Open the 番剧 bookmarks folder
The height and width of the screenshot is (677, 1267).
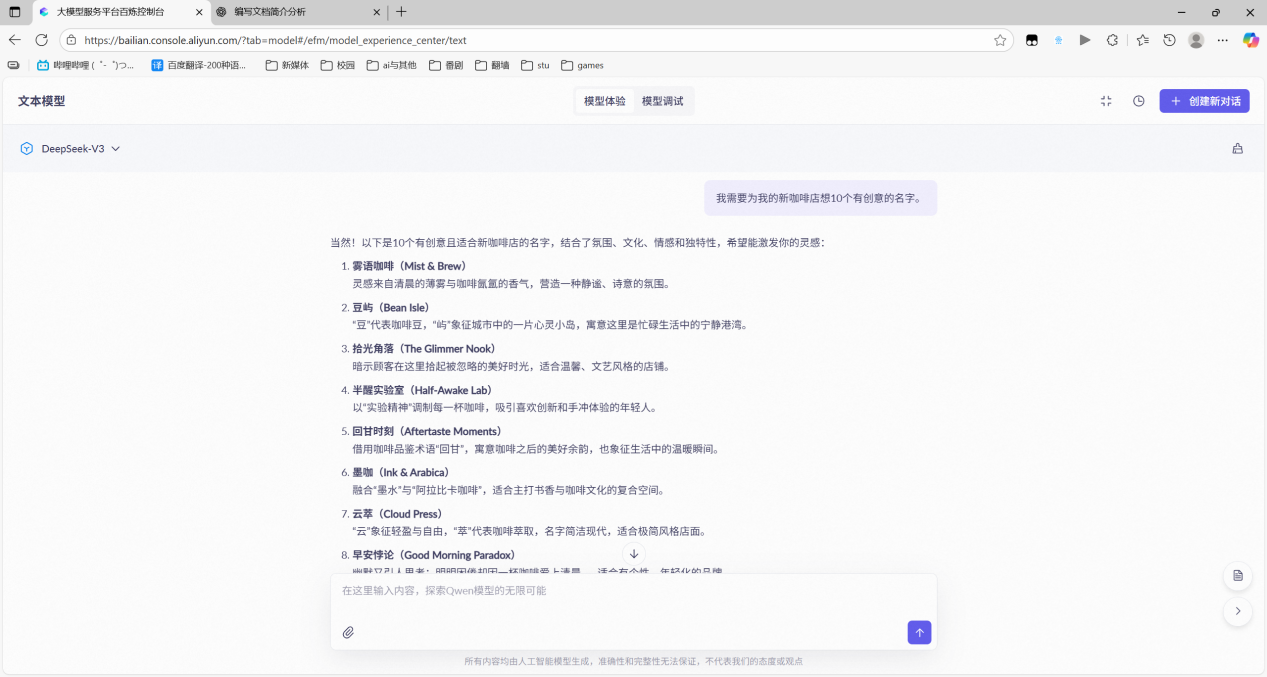pyautogui.click(x=446, y=65)
